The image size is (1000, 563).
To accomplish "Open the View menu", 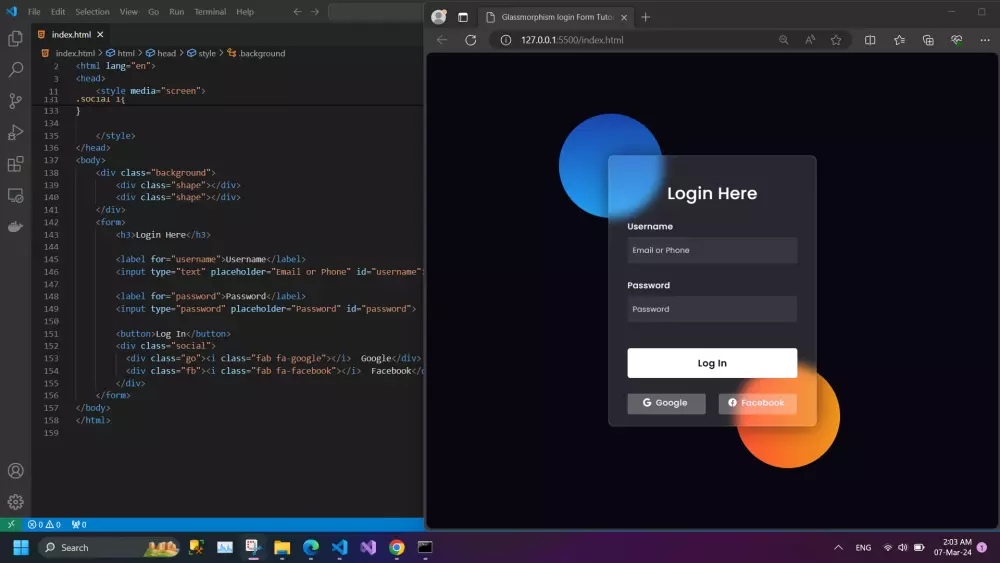I will [129, 11].
